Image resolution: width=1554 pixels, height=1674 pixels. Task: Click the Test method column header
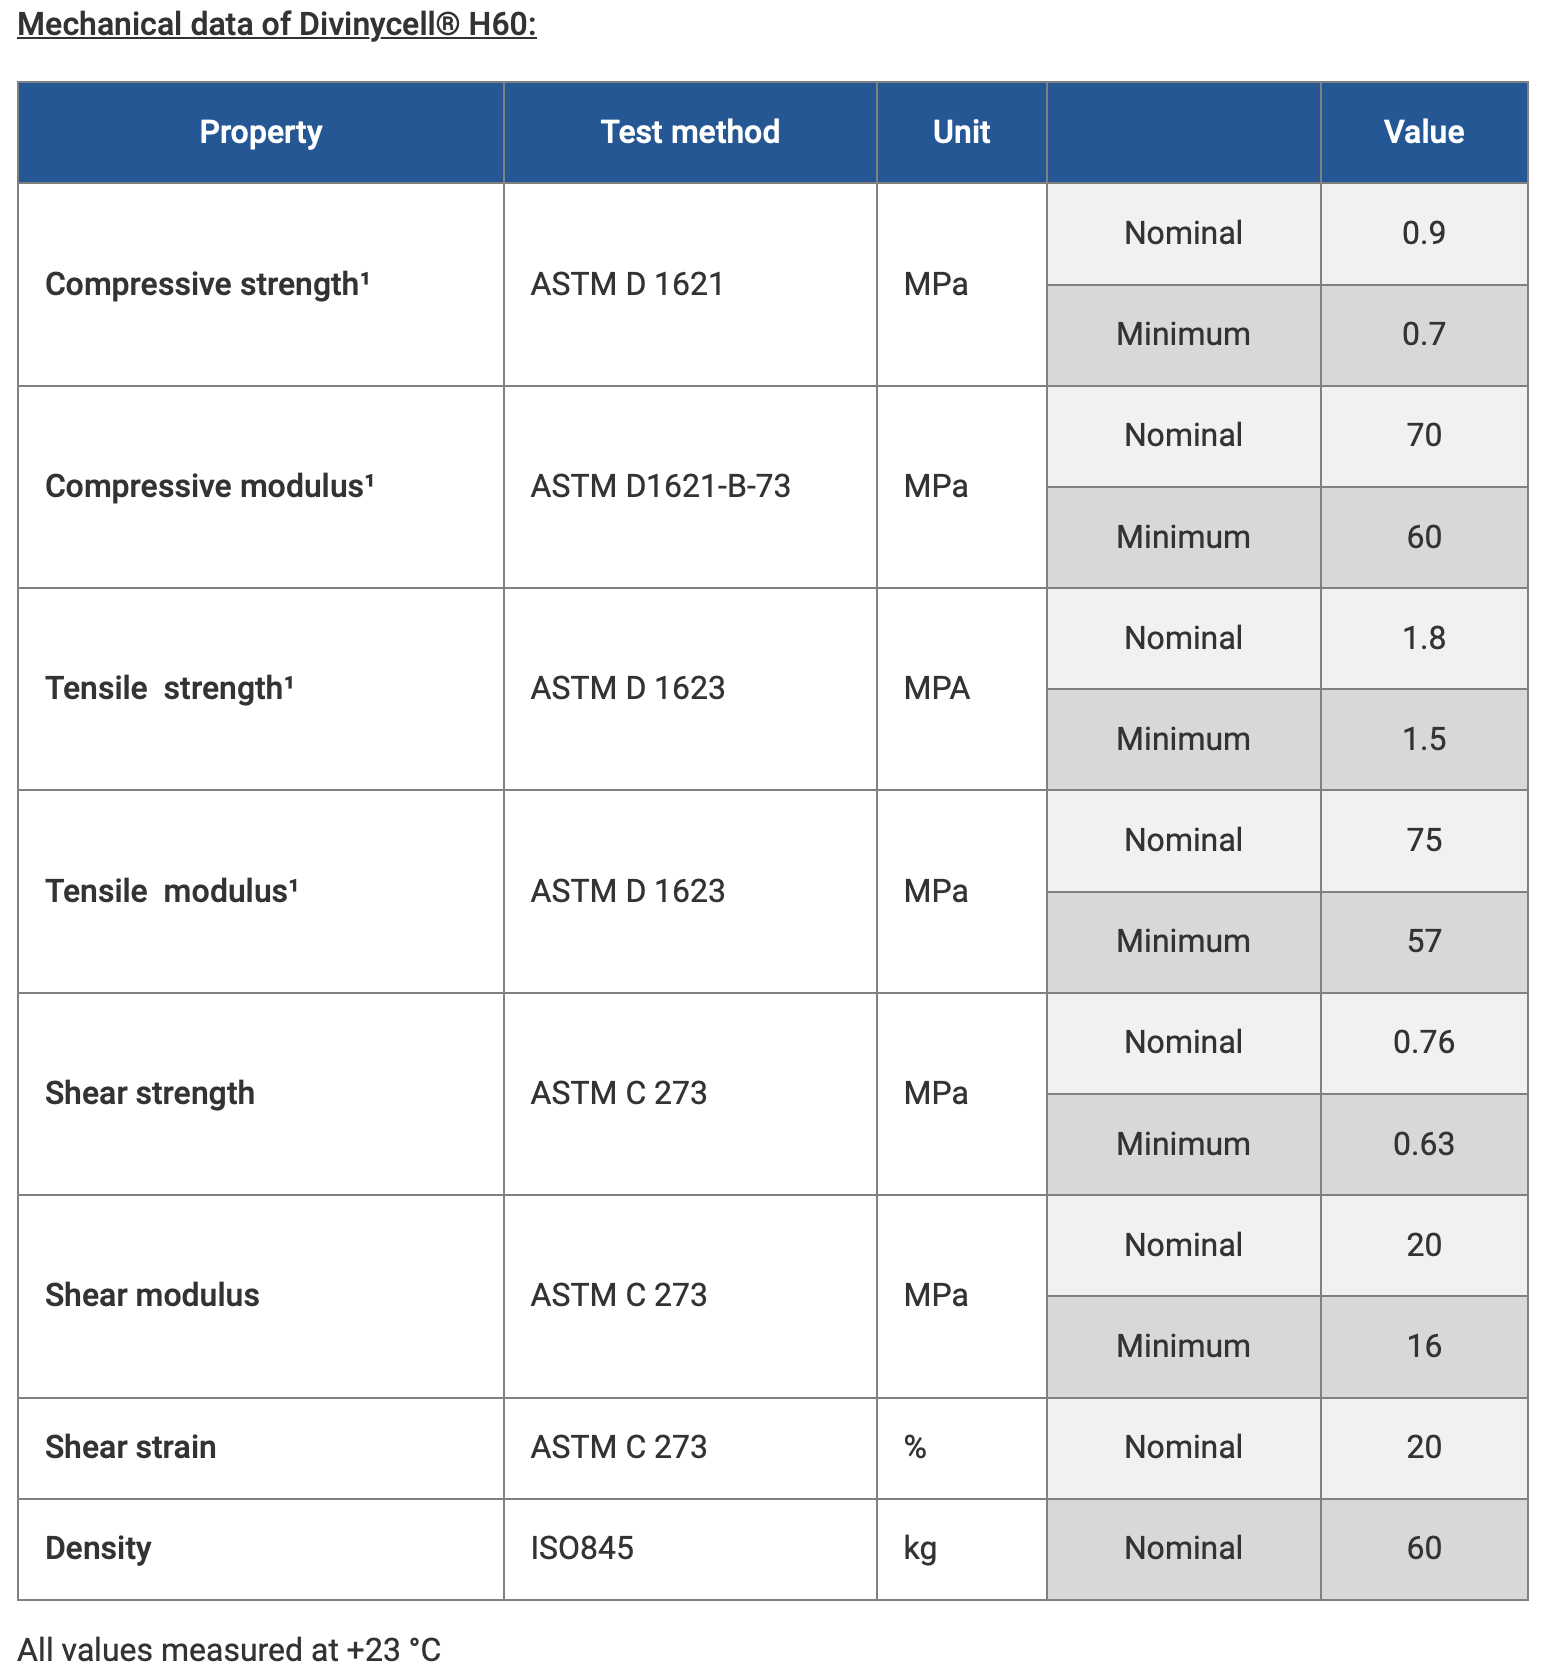pyautogui.click(x=690, y=132)
